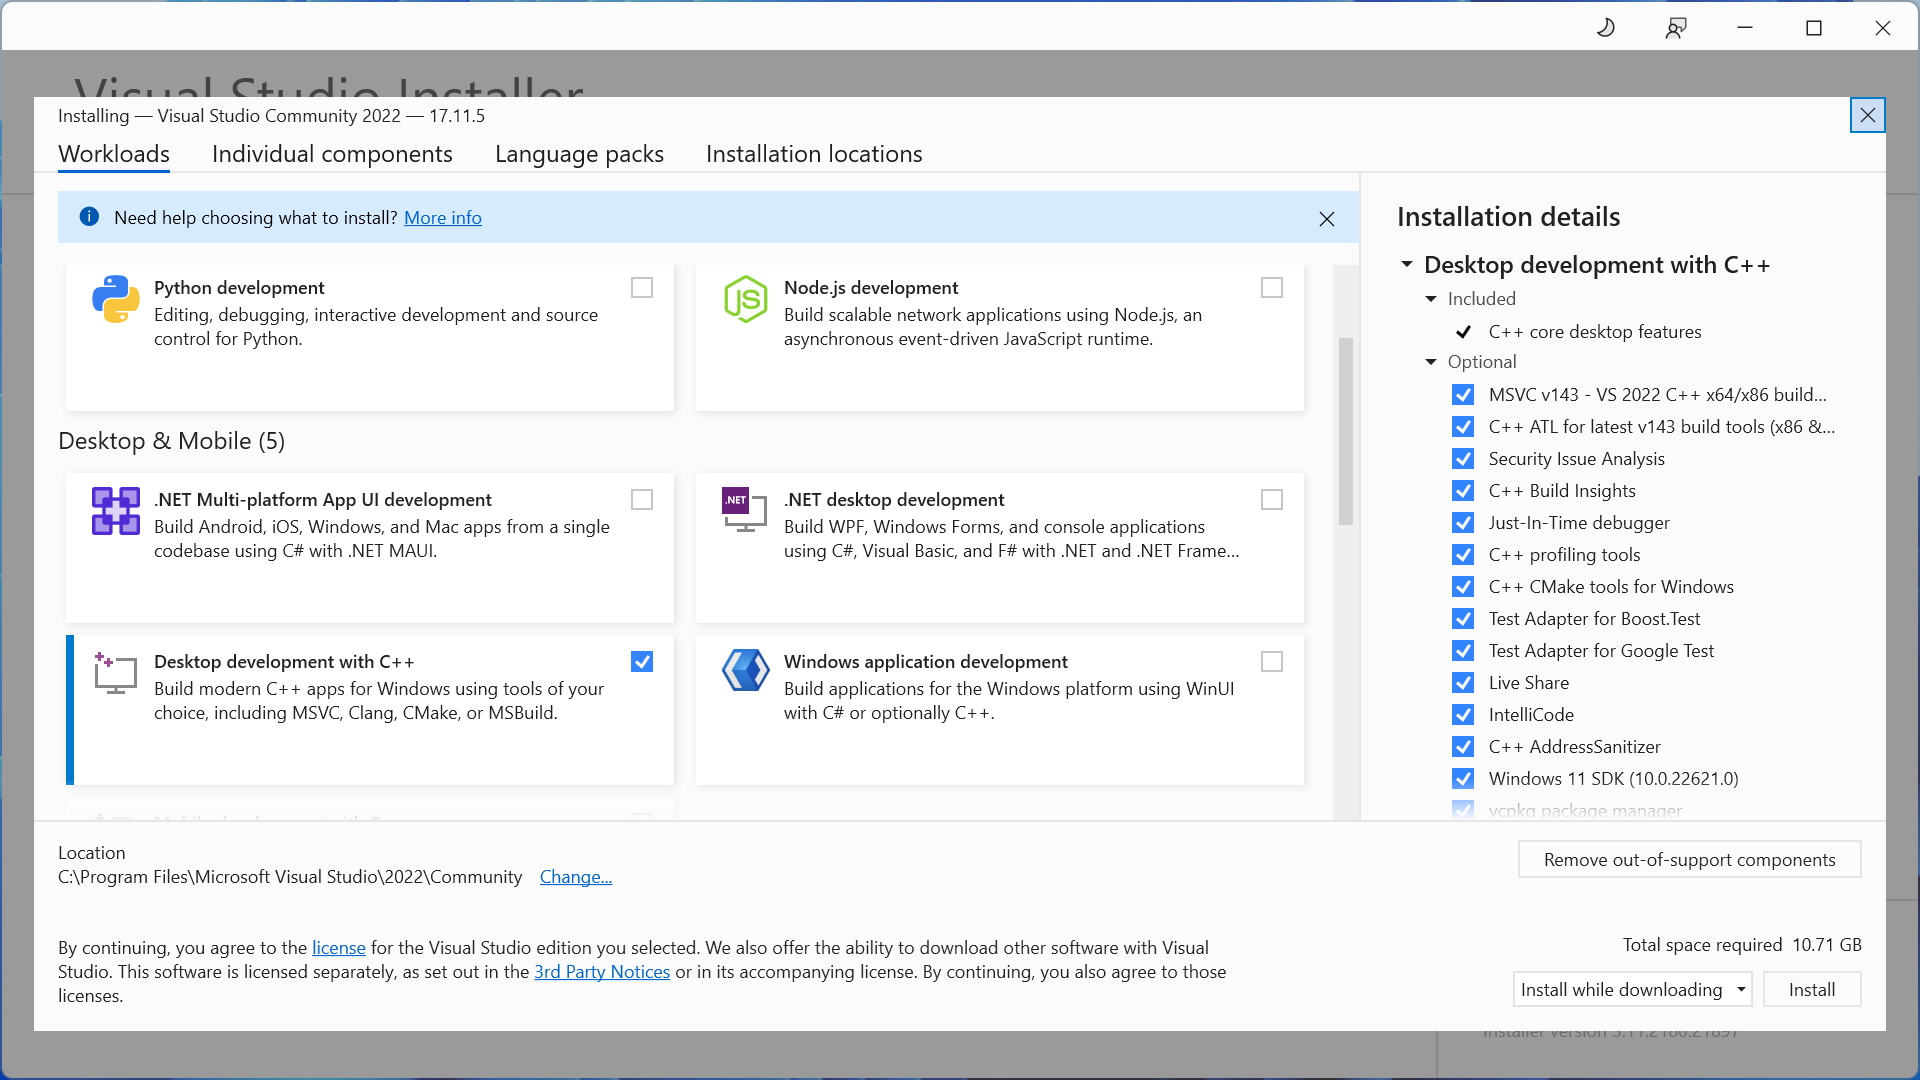Click the Node.js development workload icon

(746, 299)
